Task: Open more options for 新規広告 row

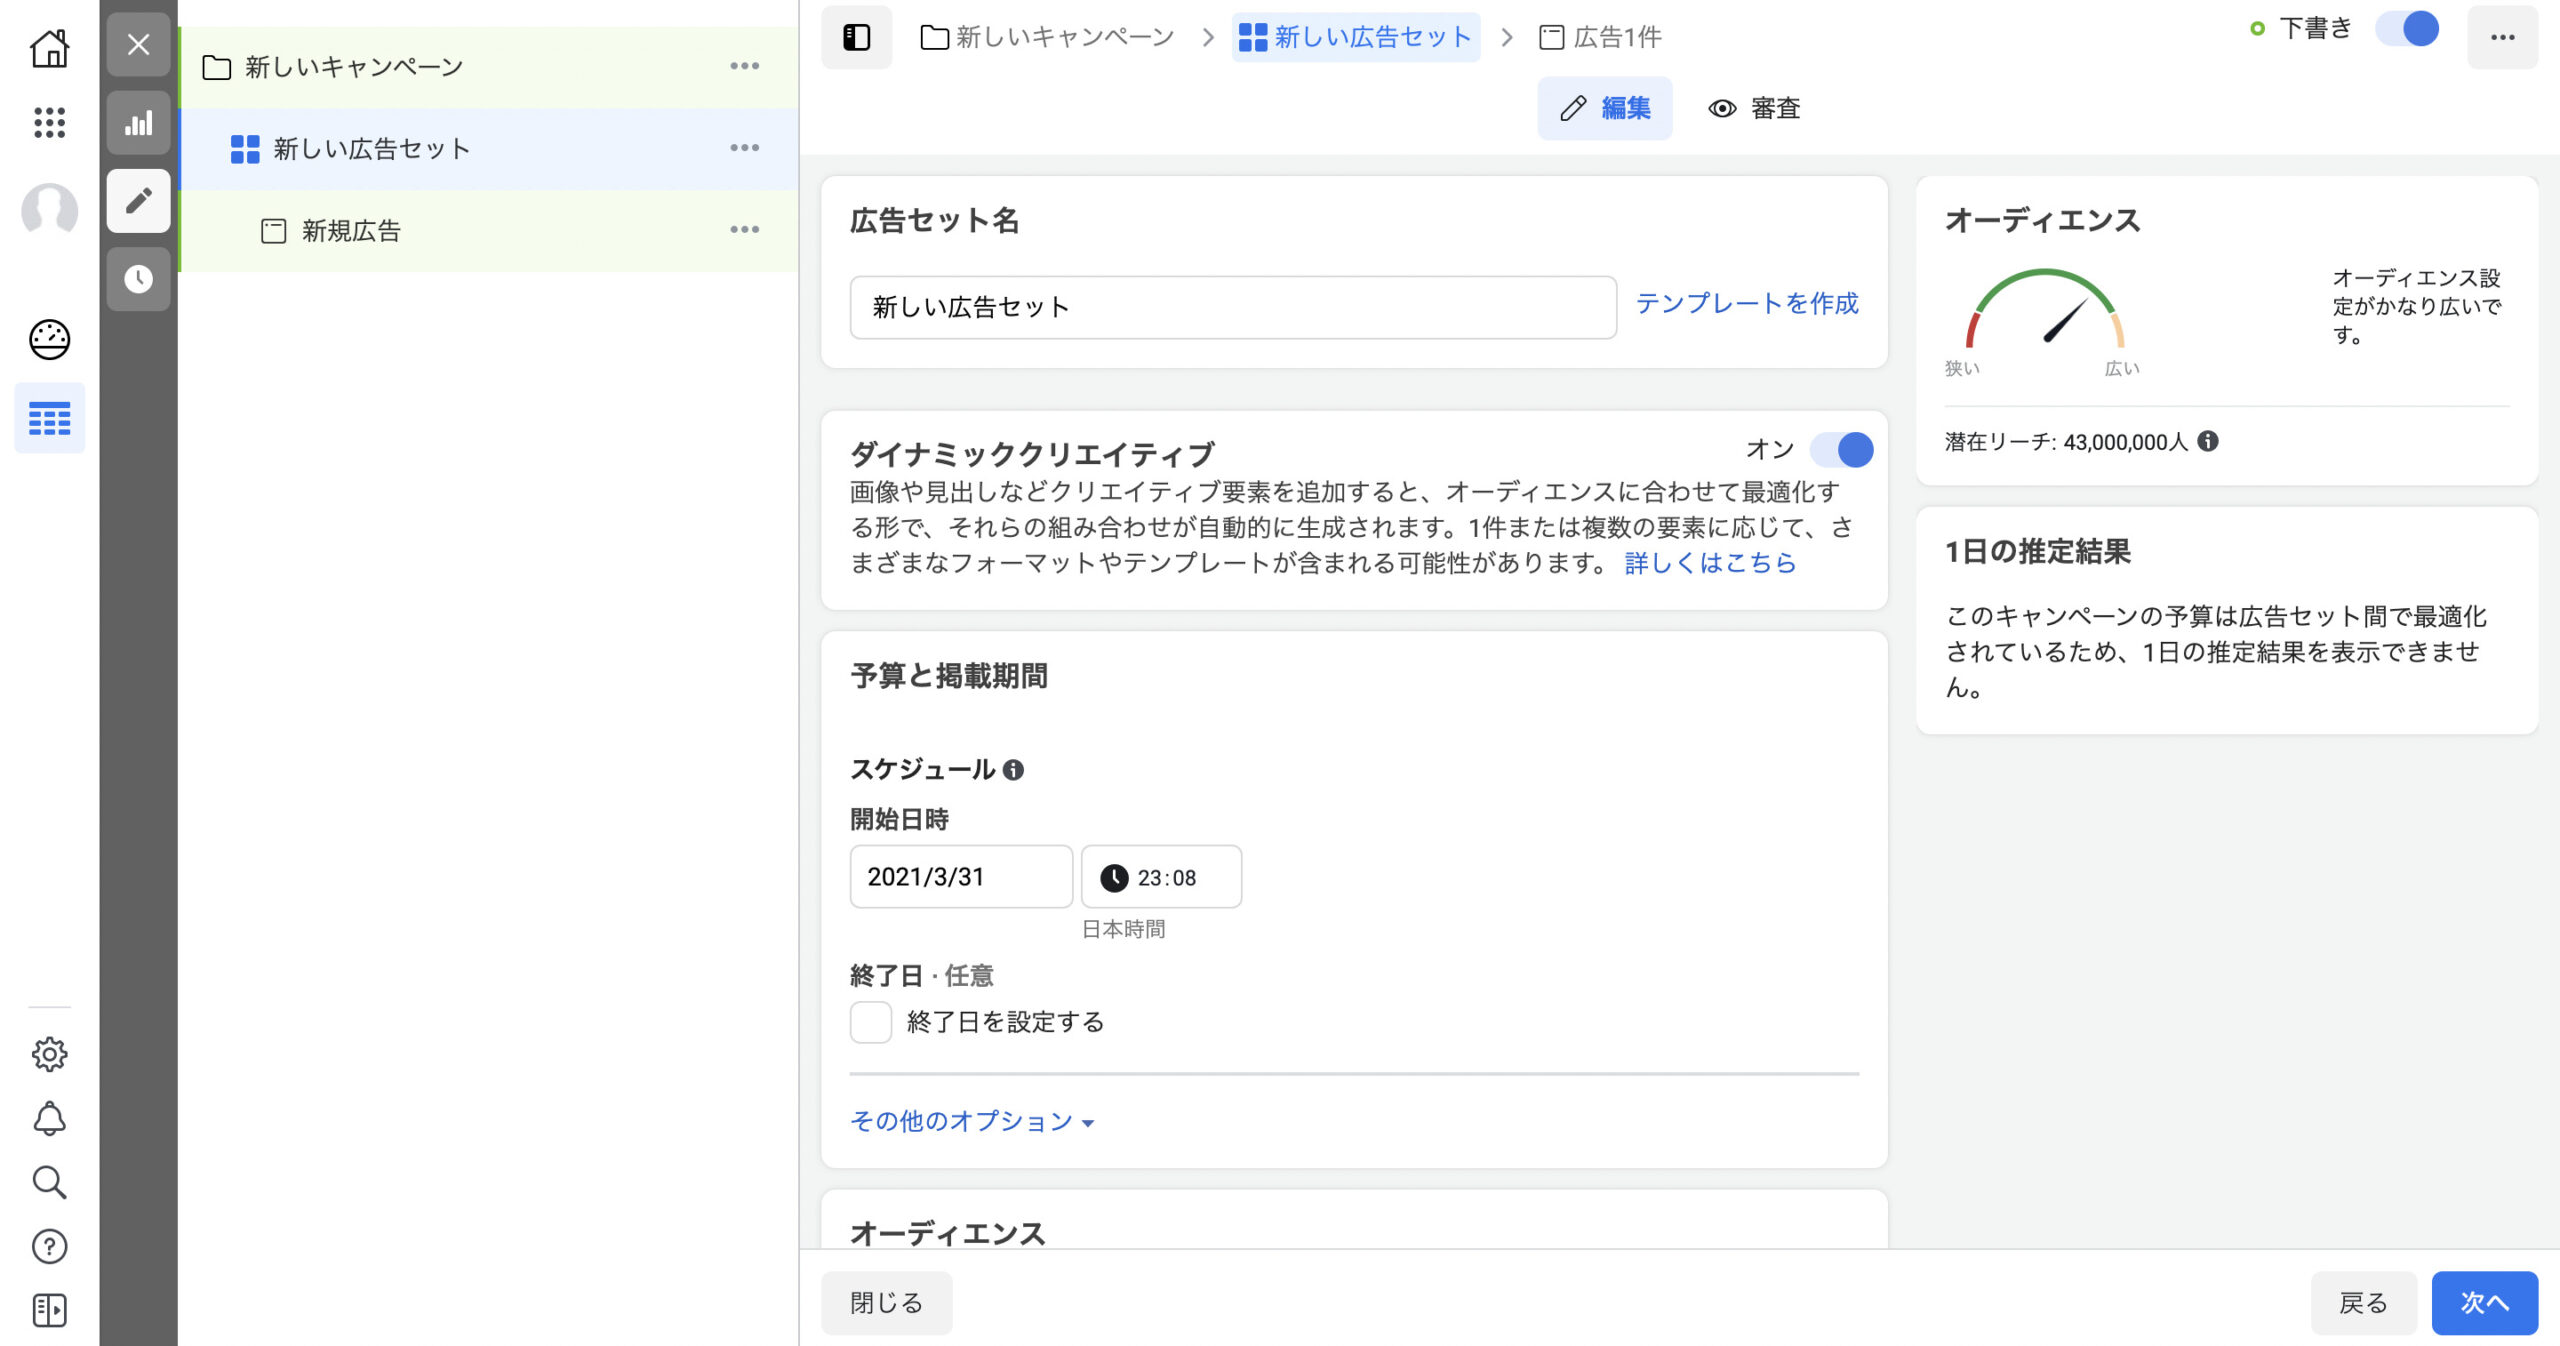Action: pos(744,230)
